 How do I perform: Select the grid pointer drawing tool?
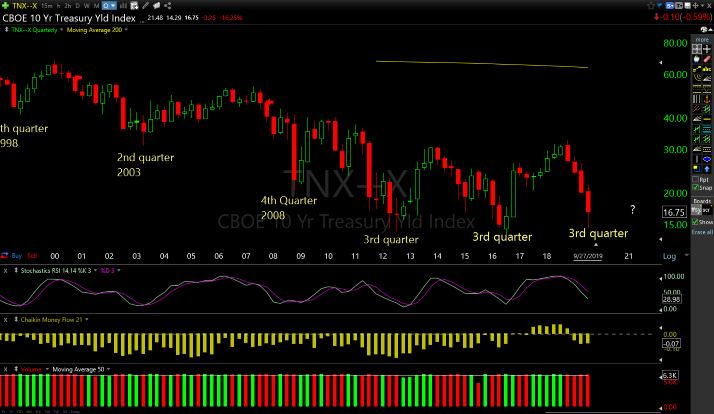(697, 49)
